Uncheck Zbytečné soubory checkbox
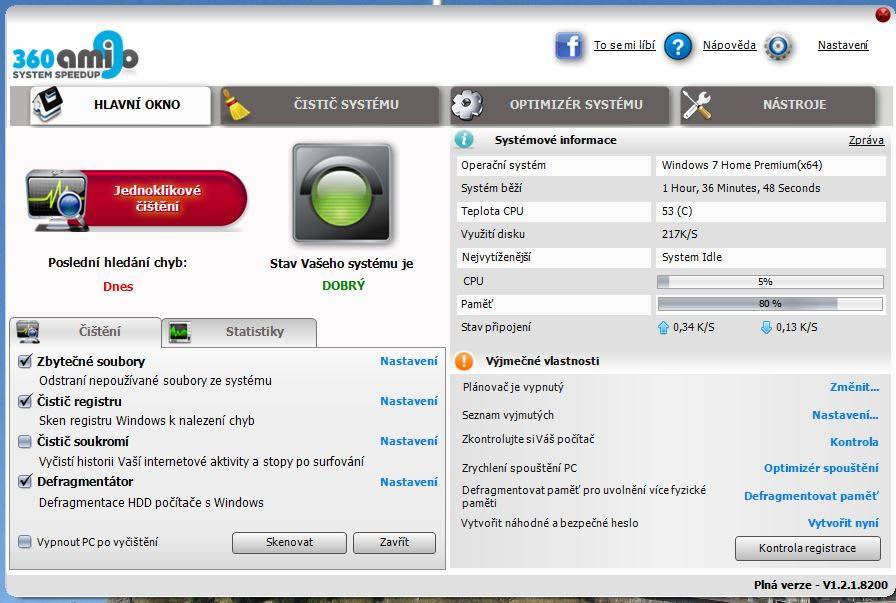 coord(25,361)
